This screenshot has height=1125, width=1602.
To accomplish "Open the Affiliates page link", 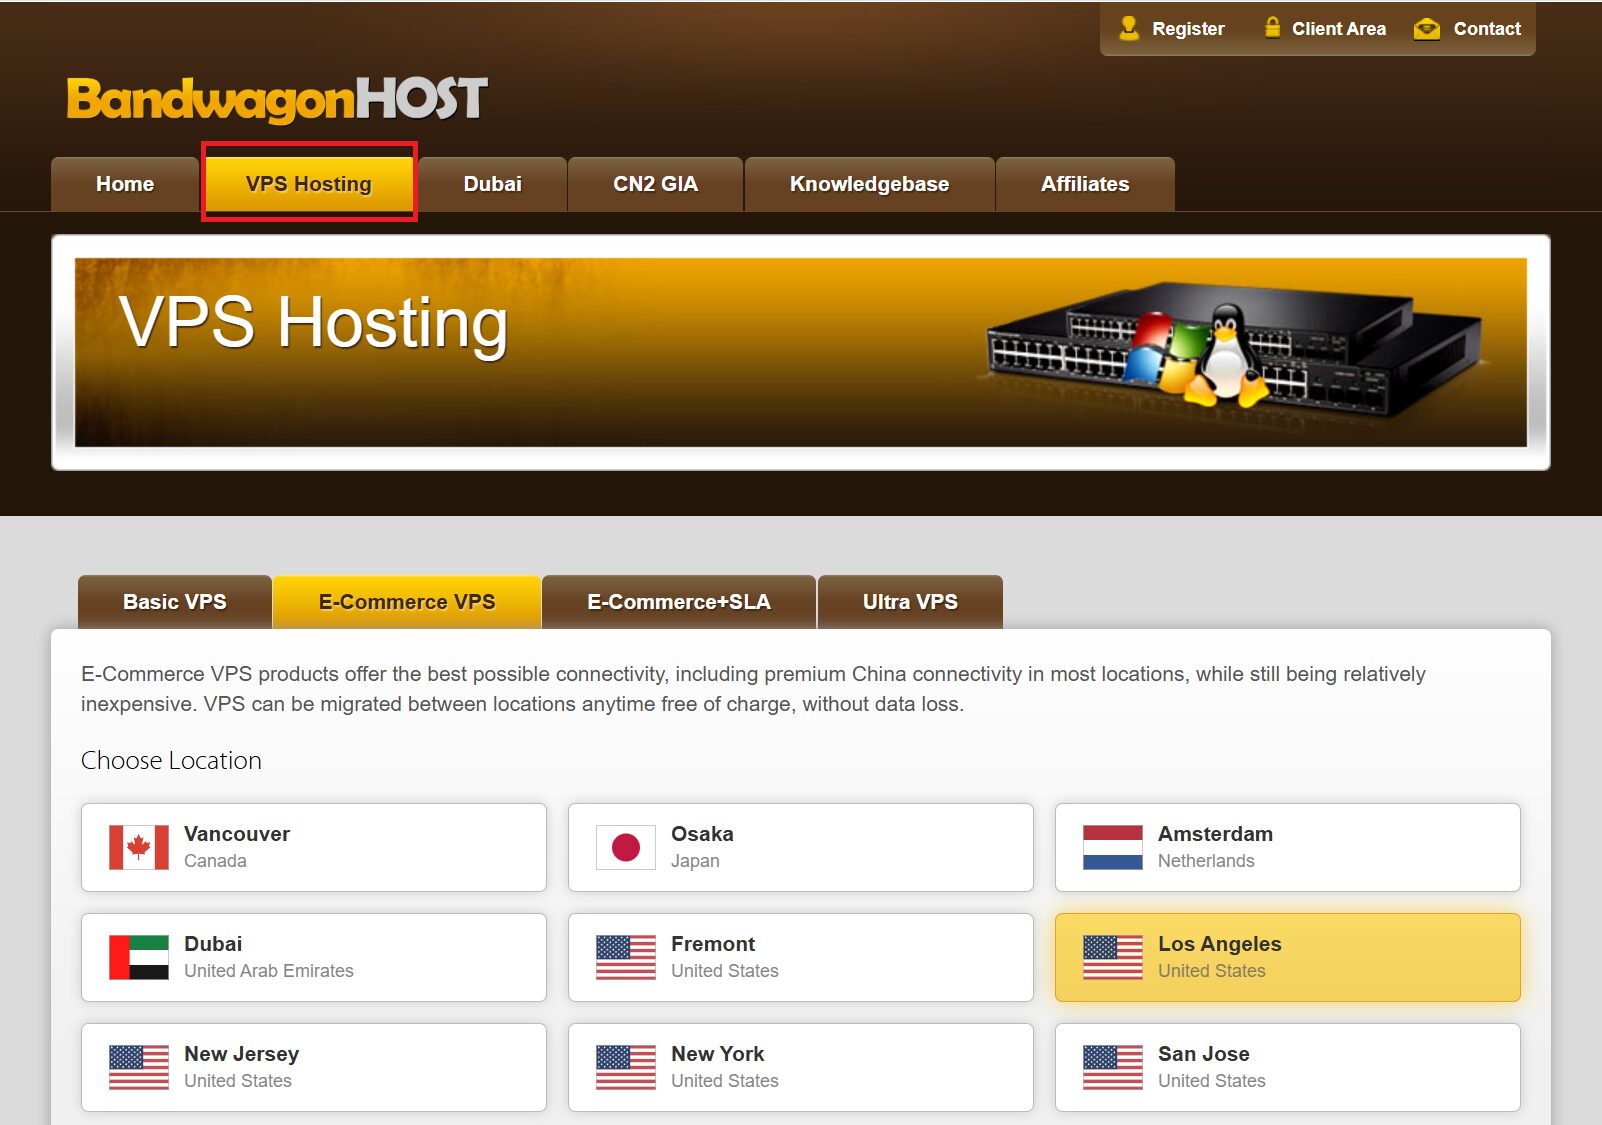I will point(1085,184).
